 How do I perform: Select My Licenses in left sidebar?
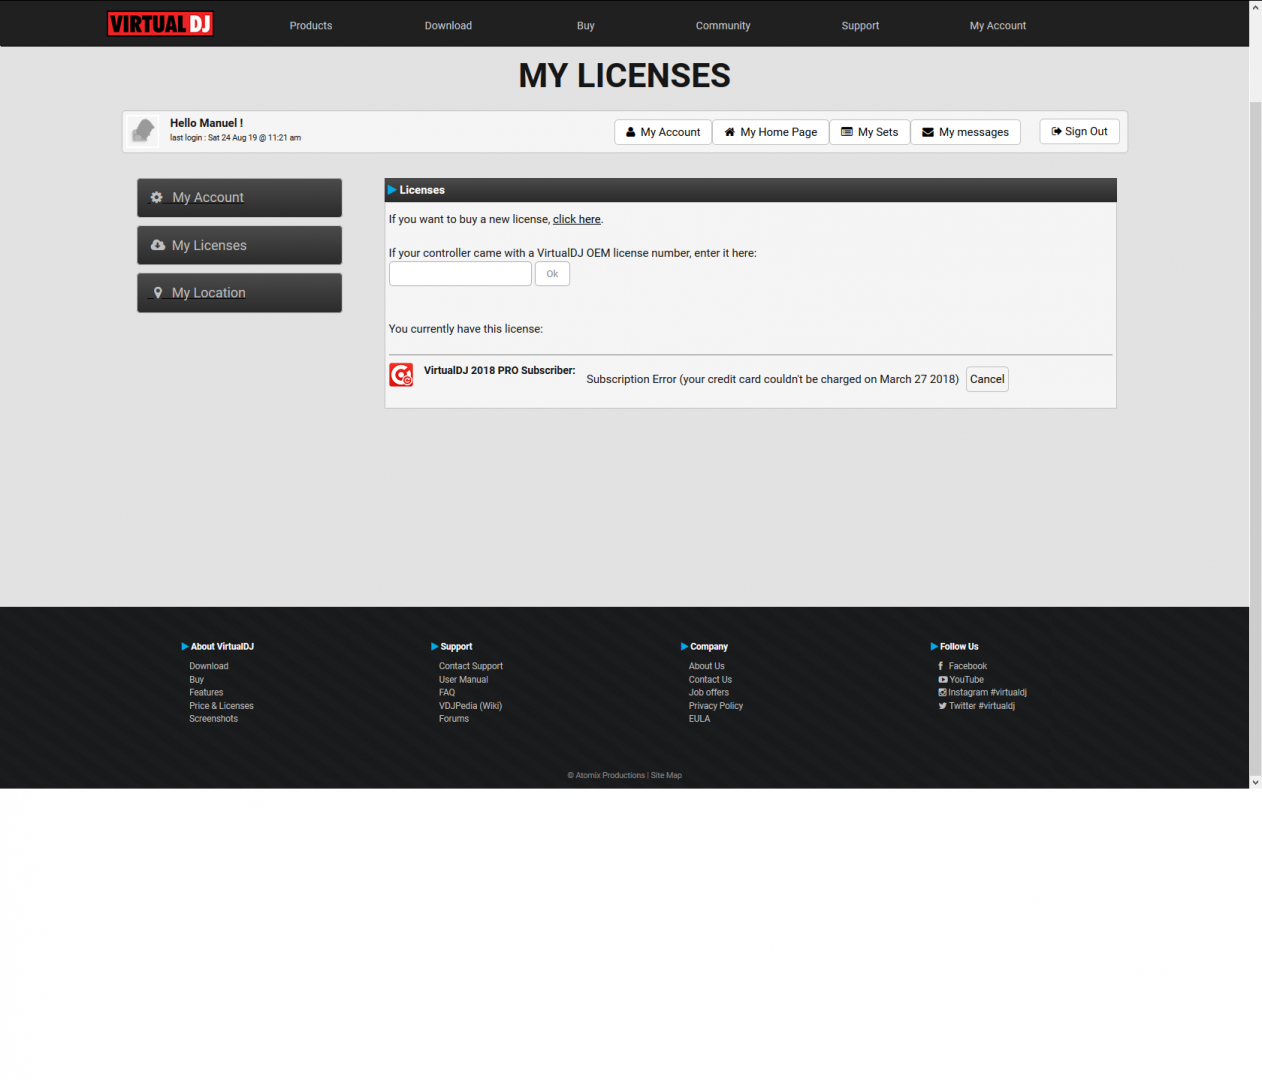pyautogui.click(x=239, y=245)
